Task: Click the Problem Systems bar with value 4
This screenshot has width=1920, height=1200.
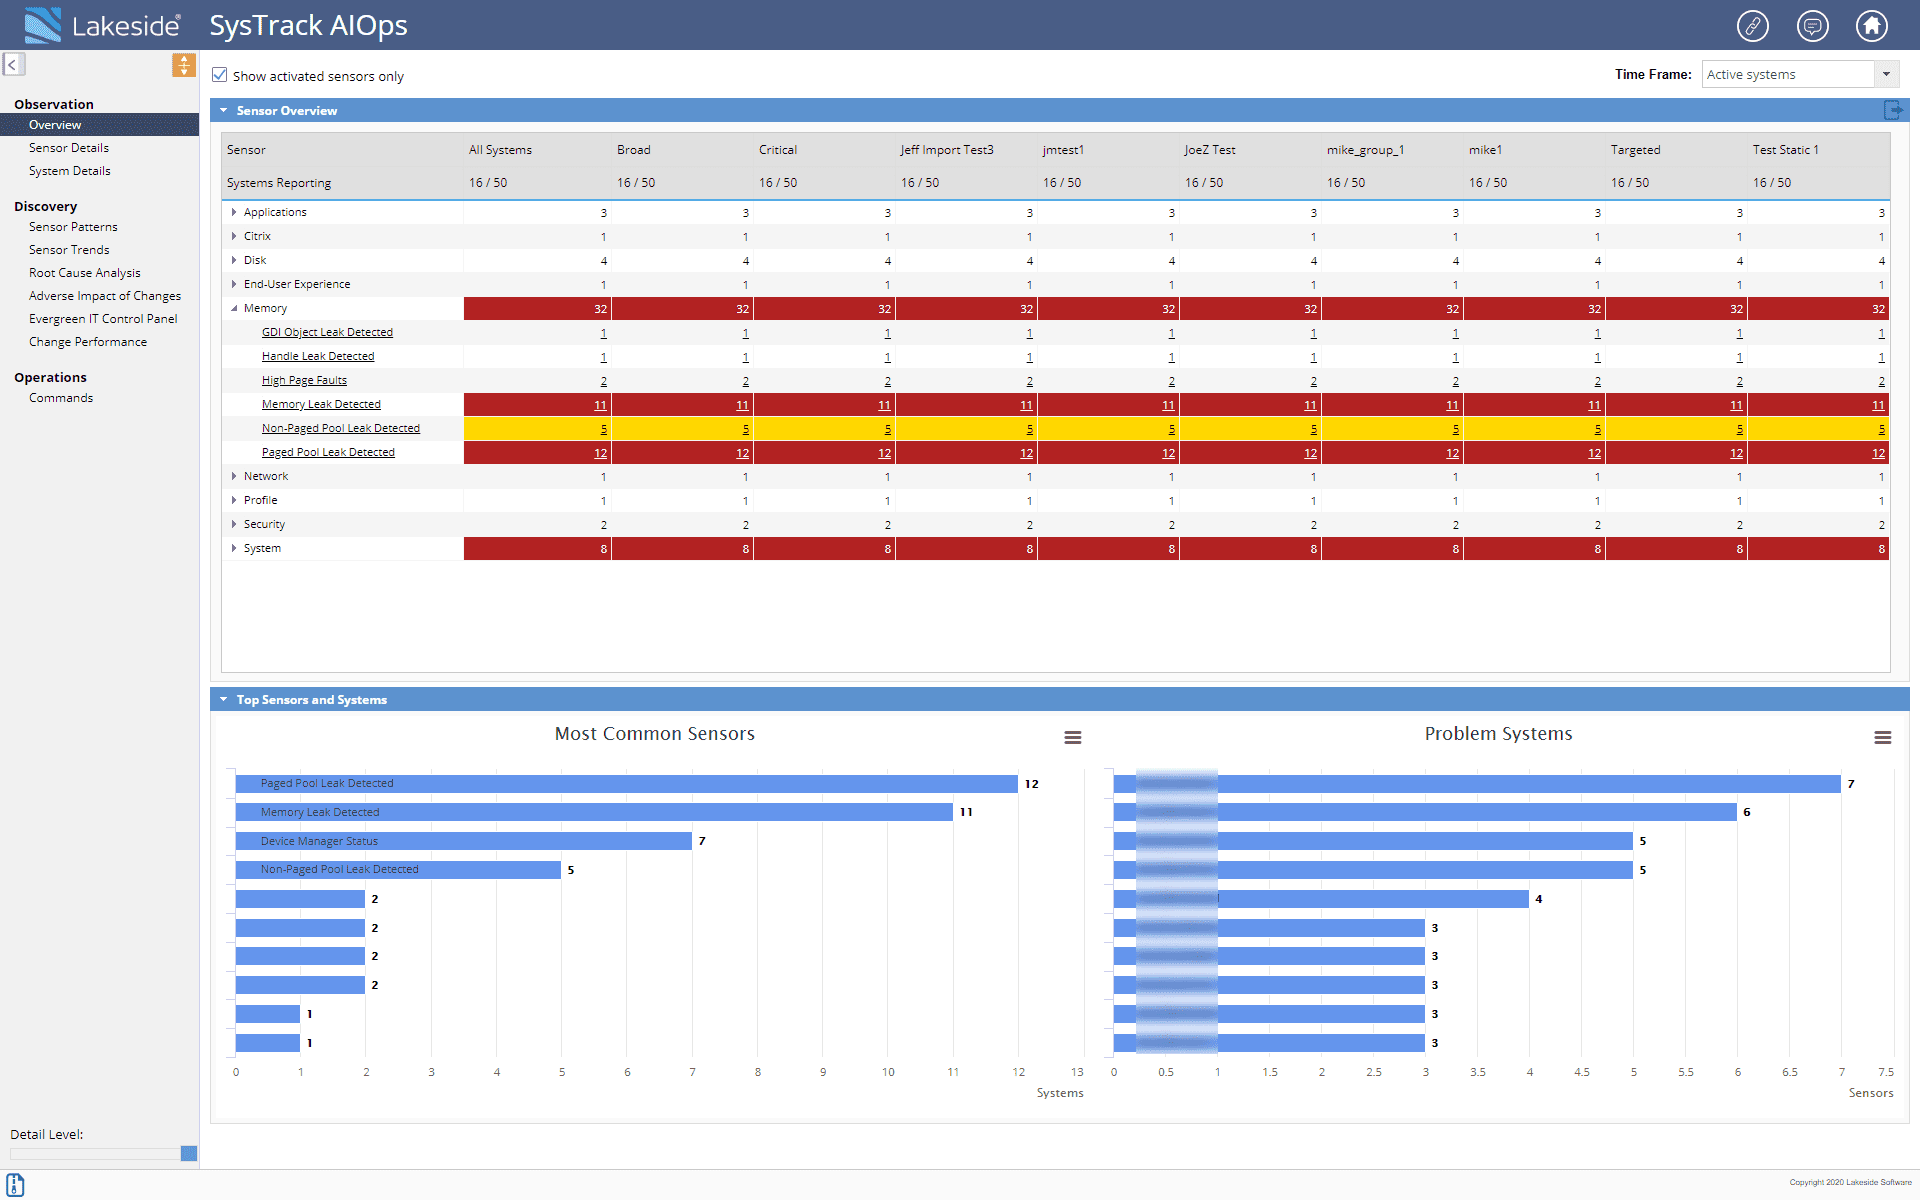Action: tap(1321, 899)
